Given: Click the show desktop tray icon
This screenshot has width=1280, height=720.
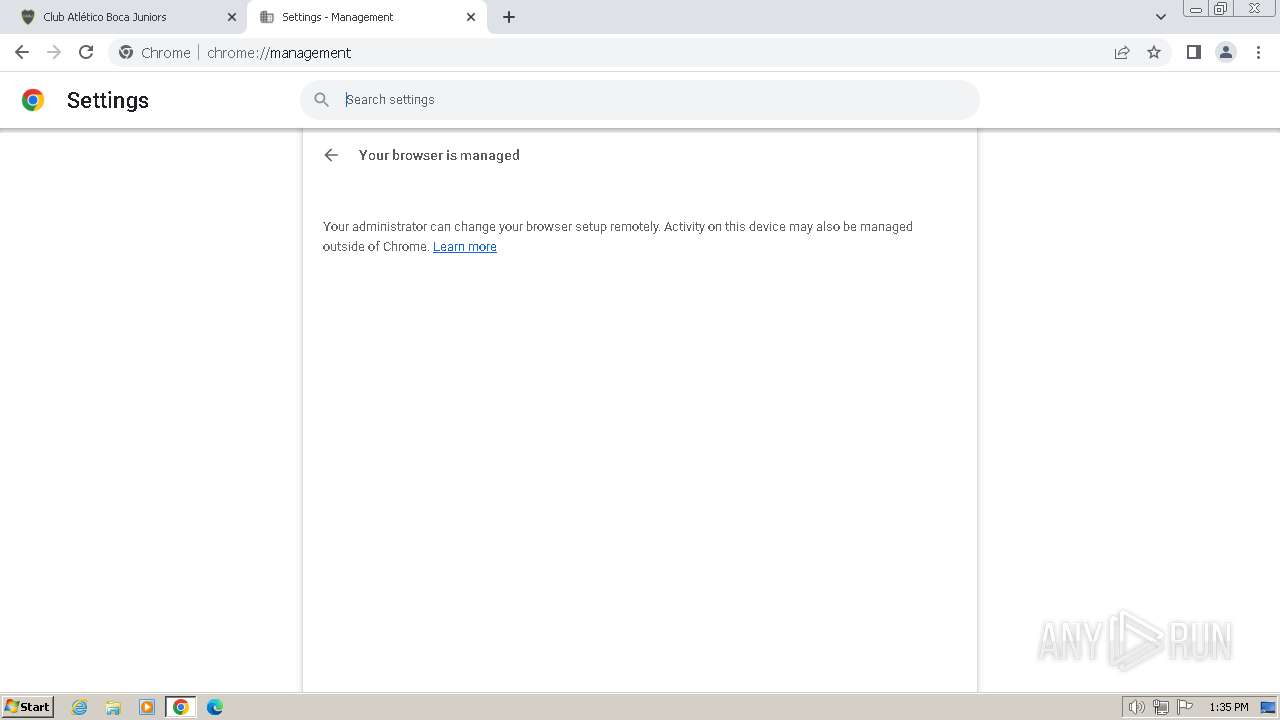Looking at the screenshot, I should point(1268,707).
